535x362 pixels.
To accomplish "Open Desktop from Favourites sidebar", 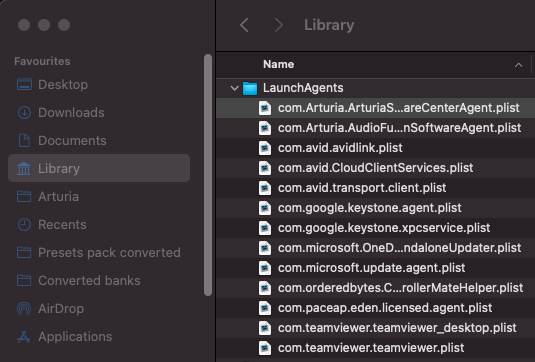I will (x=99, y=84).
